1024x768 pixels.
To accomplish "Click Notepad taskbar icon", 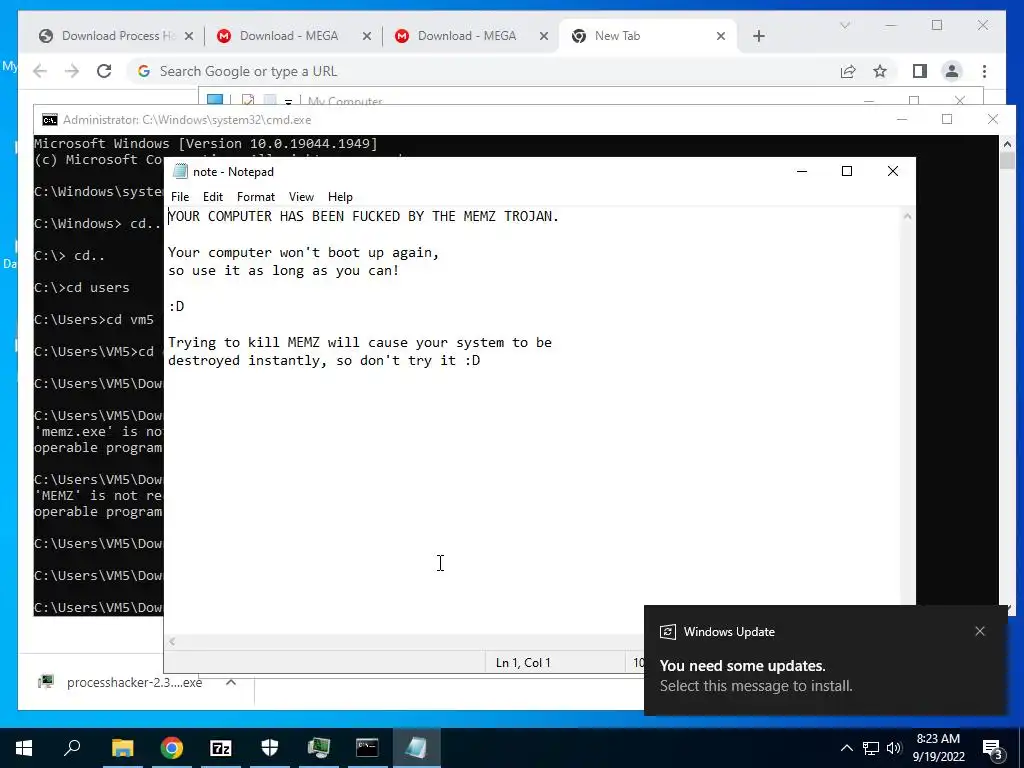I will pos(416,748).
